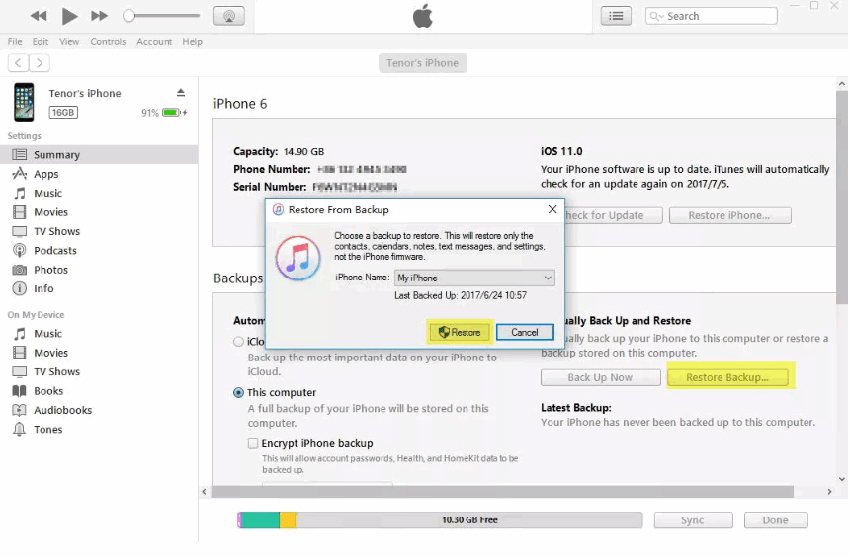The height and width of the screenshot is (557, 850).
Task: Click the storage usage bar
Action: [440, 520]
